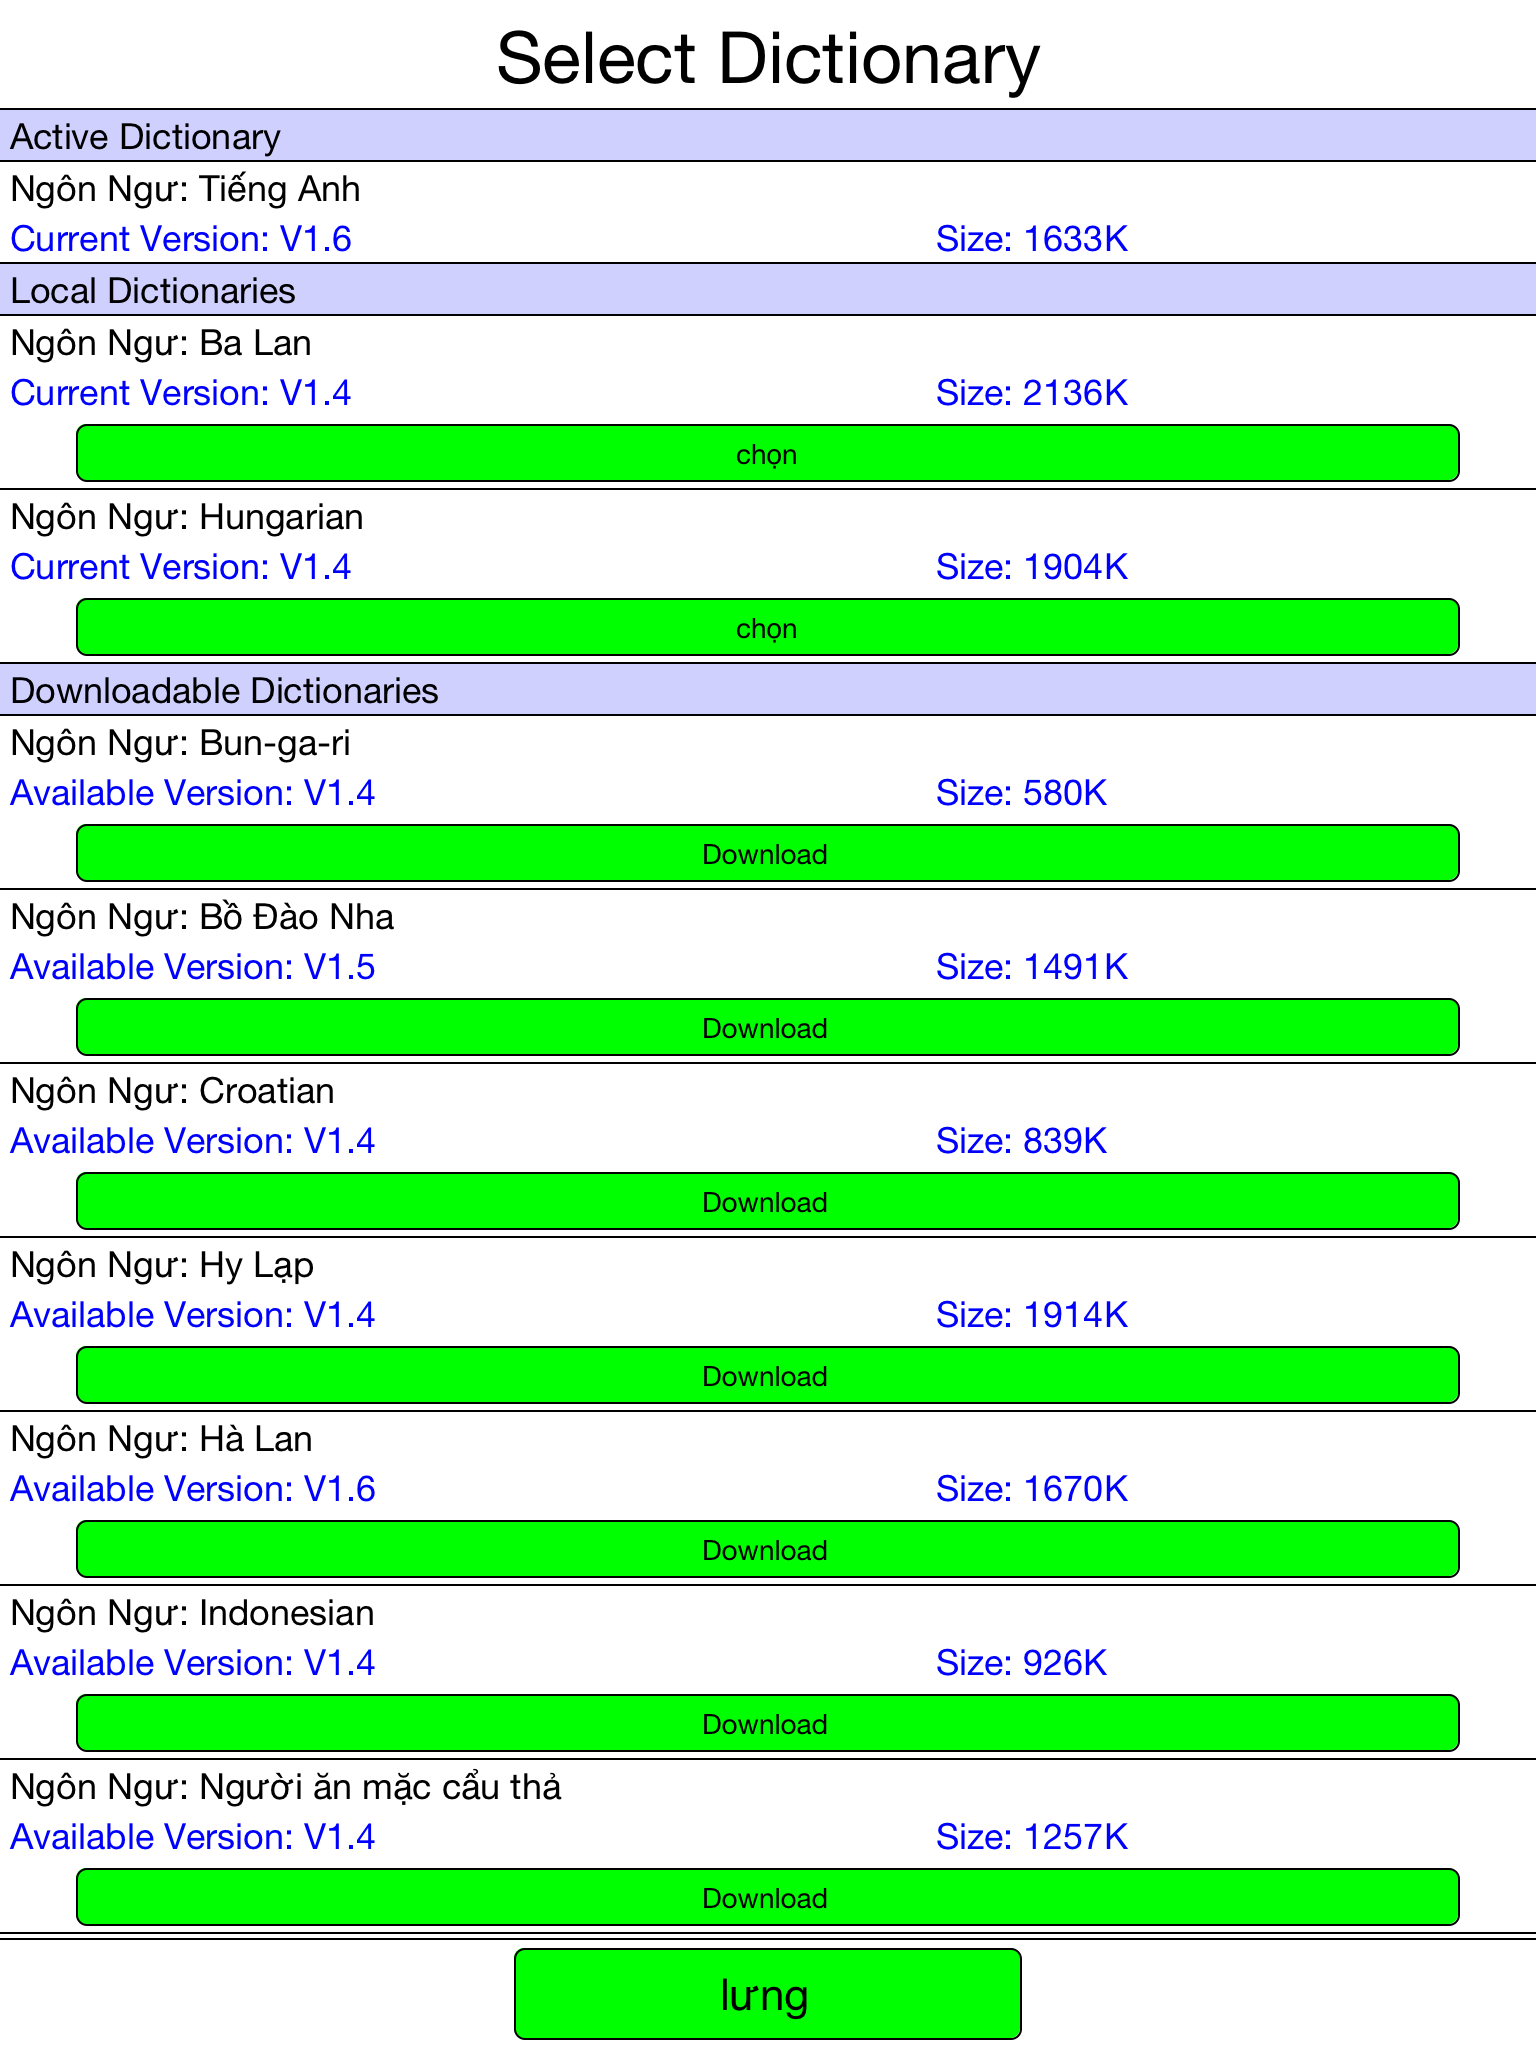Download the Bun-ga-ri dictionary

click(767, 853)
